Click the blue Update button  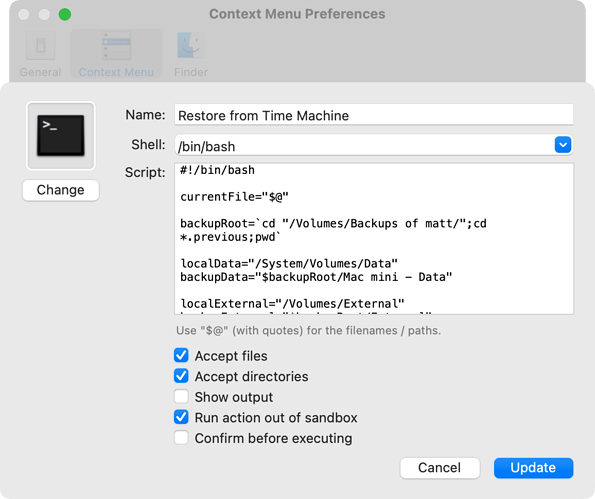pyautogui.click(x=533, y=468)
